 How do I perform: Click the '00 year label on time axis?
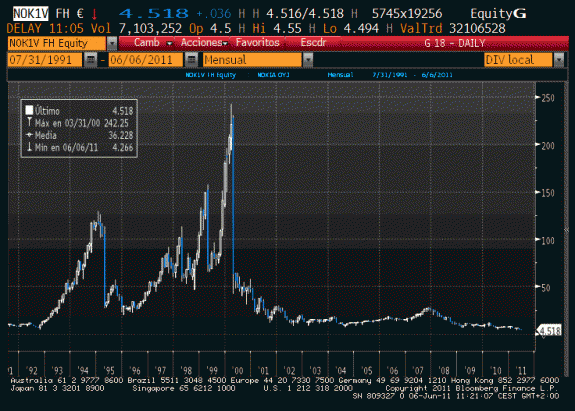[238, 370]
